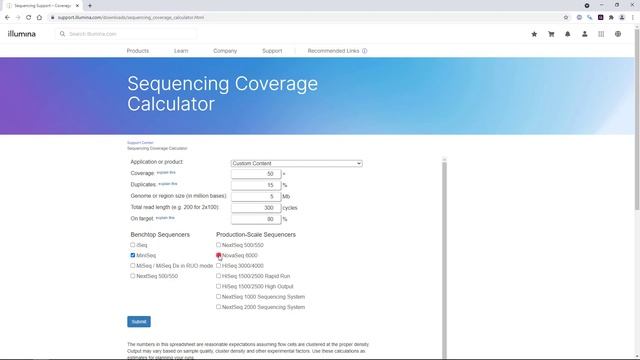Click the browser forward arrow
The height and width of the screenshot is (360, 640).
tap(18, 18)
